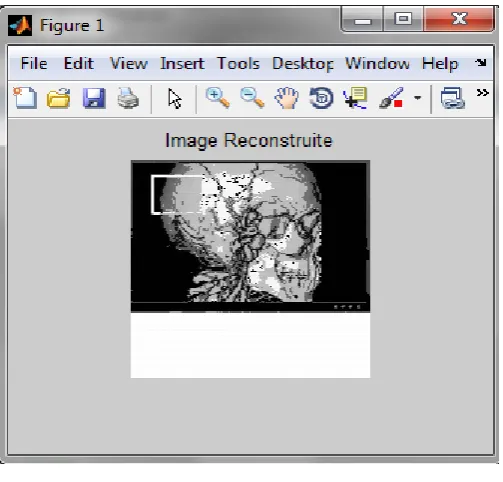Enable the Rotate 3D tool
Screen dimensions: 503x482
[x=321, y=98]
